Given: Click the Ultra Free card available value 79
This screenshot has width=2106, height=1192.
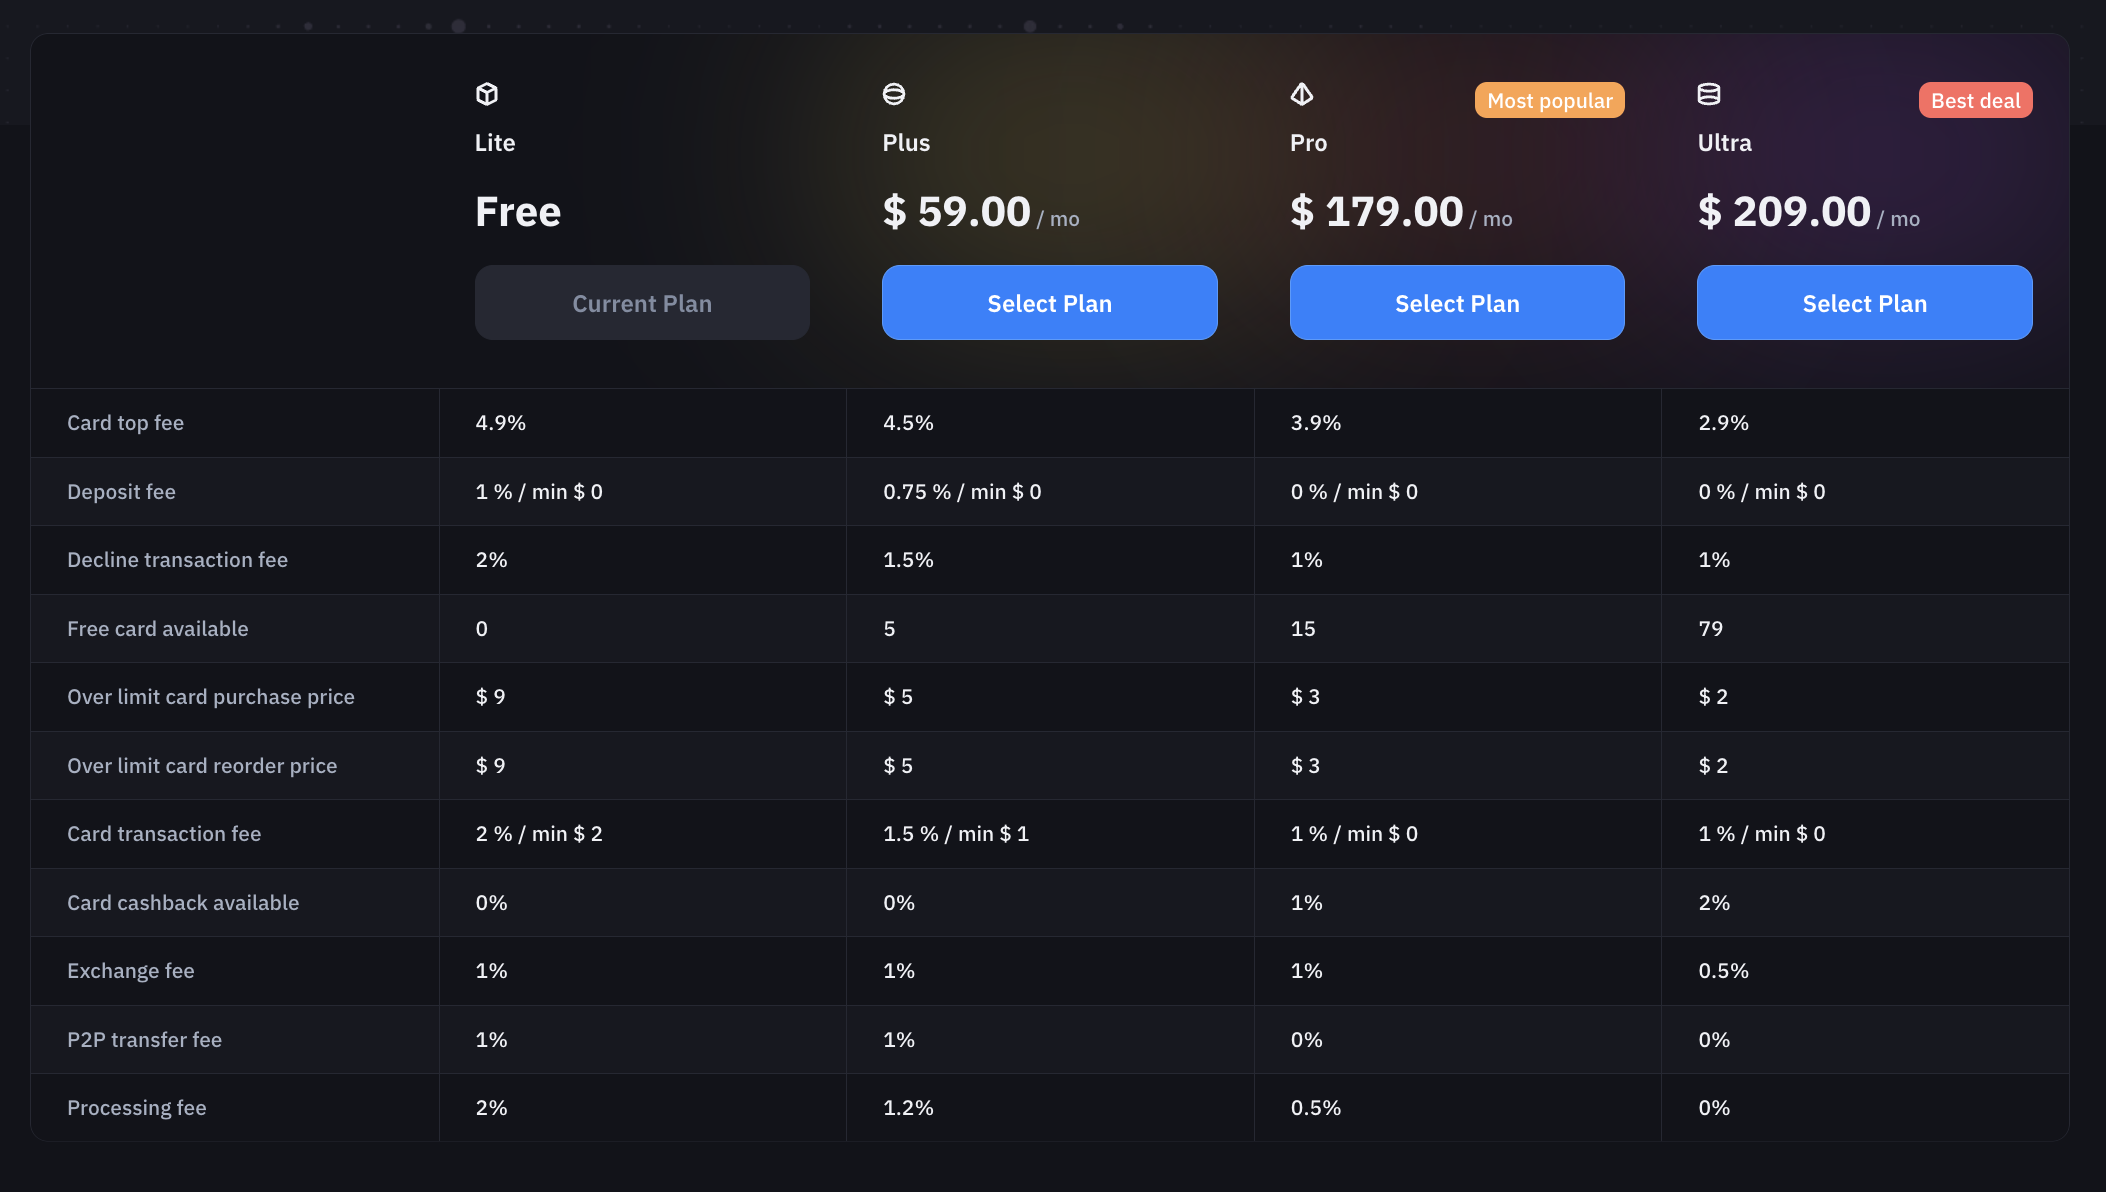Looking at the screenshot, I should pyautogui.click(x=1711, y=629).
